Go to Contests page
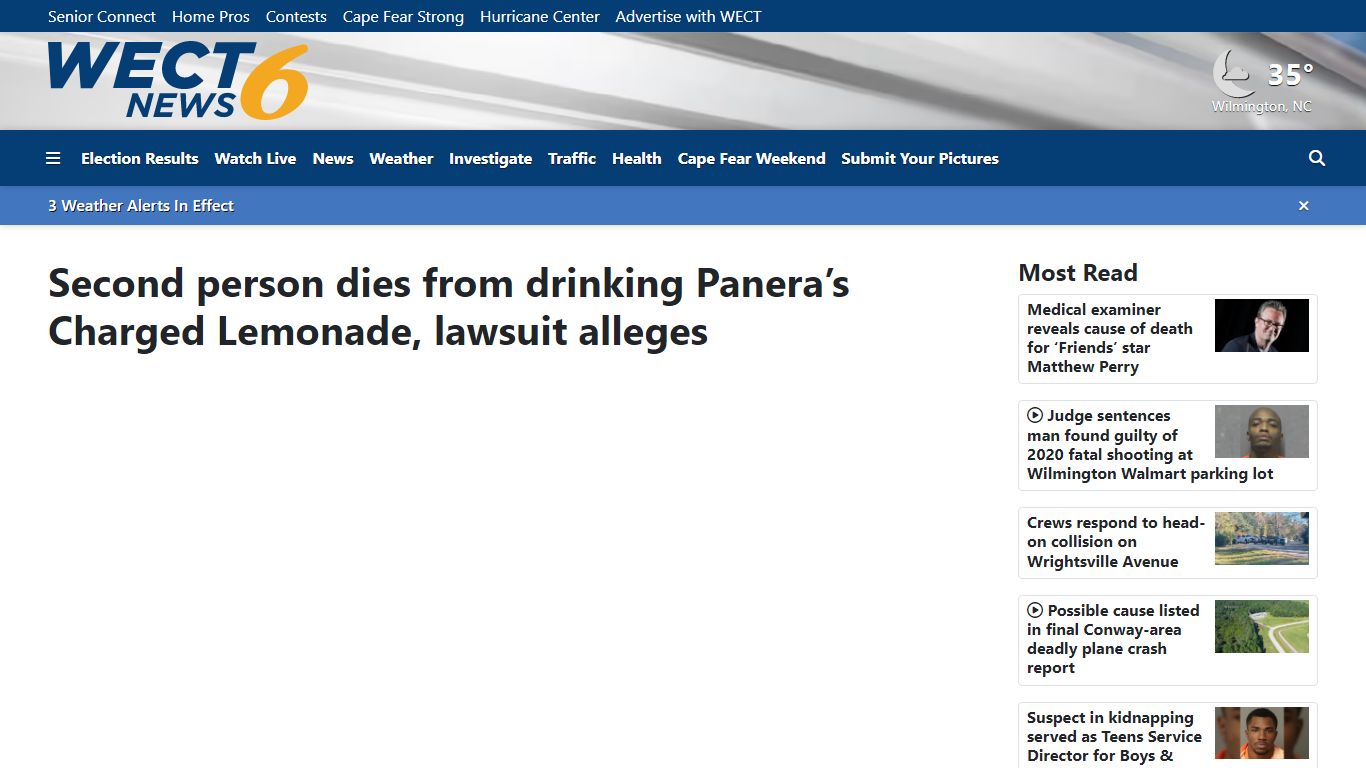1366x768 pixels. (296, 16)
